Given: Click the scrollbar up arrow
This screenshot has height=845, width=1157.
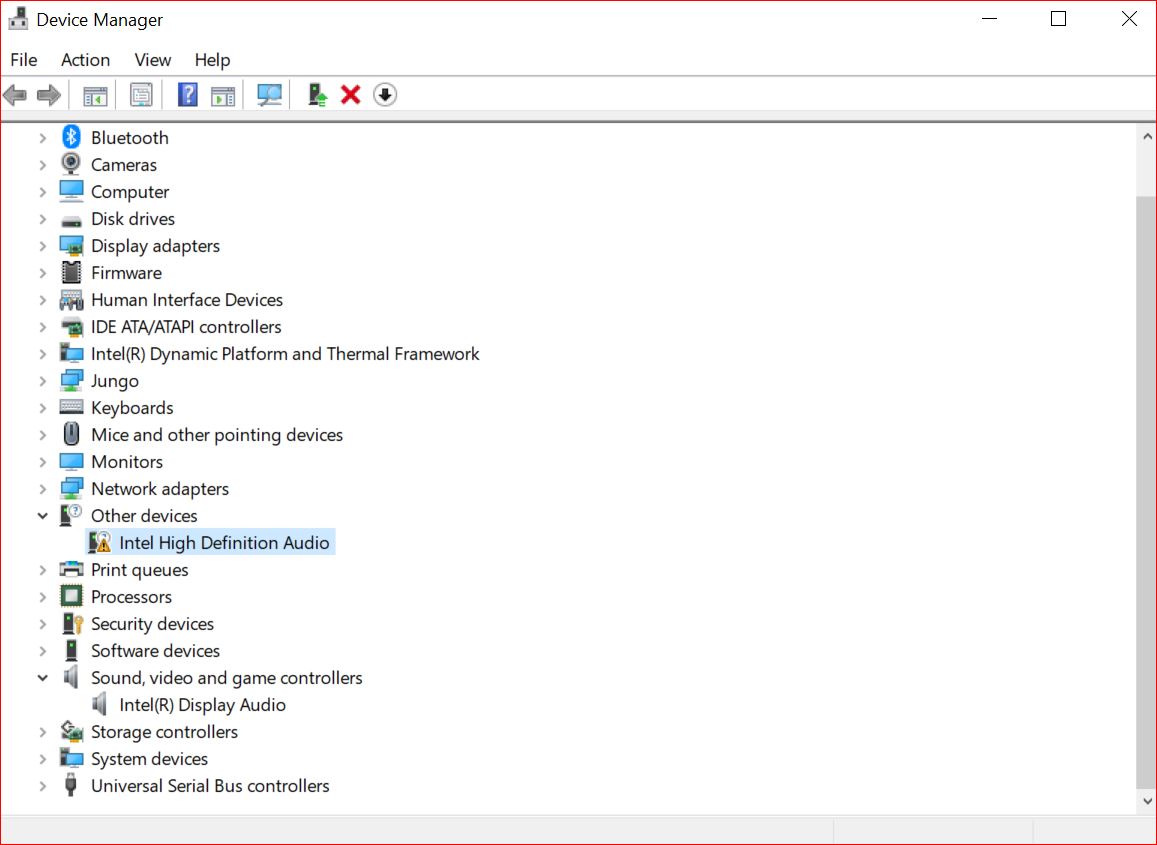Looking at the screenshot, I should tap(1147, 136).
